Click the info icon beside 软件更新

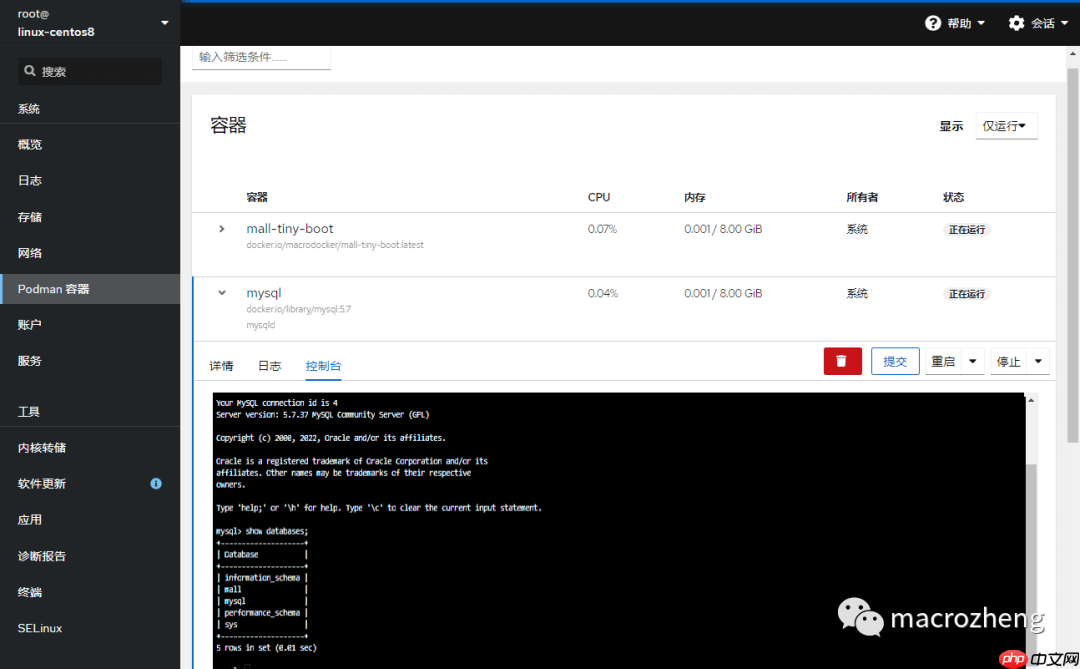click(156, 483)
